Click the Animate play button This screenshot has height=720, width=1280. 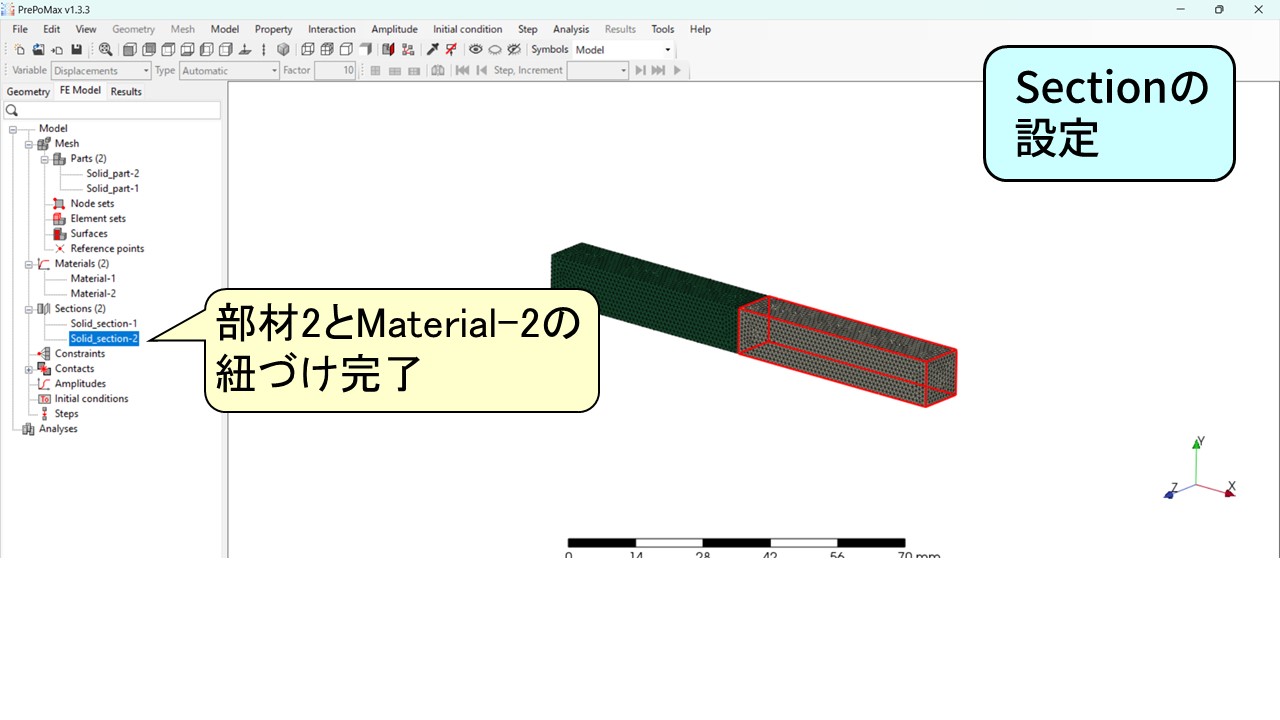677,71
